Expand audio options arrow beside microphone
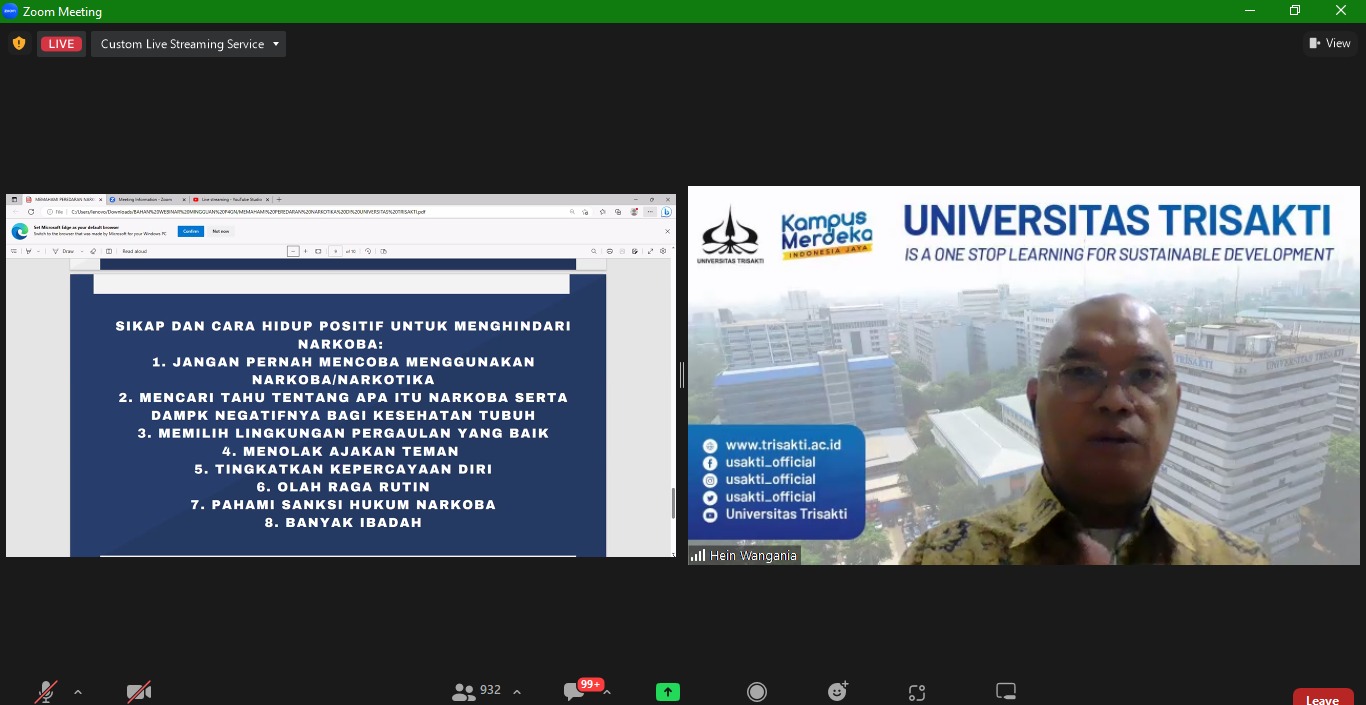 tap(78, 692)
